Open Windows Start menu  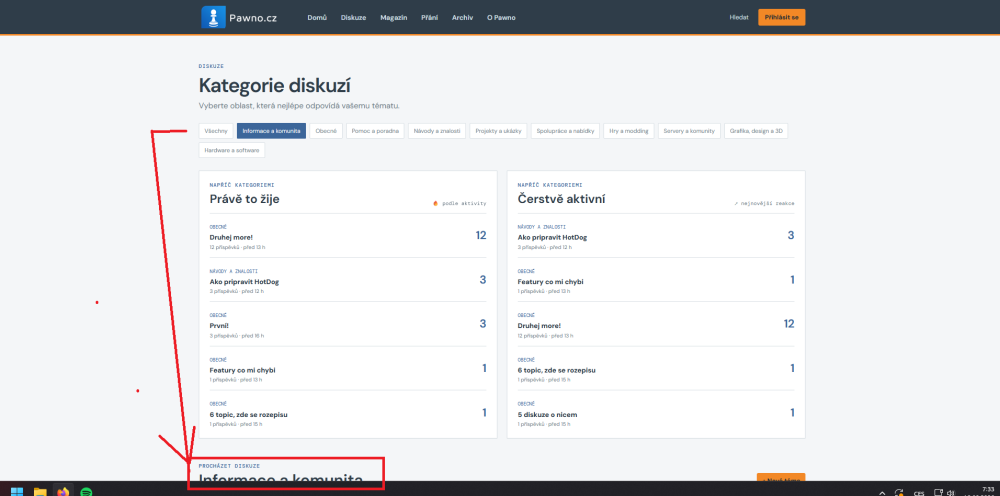17,492
